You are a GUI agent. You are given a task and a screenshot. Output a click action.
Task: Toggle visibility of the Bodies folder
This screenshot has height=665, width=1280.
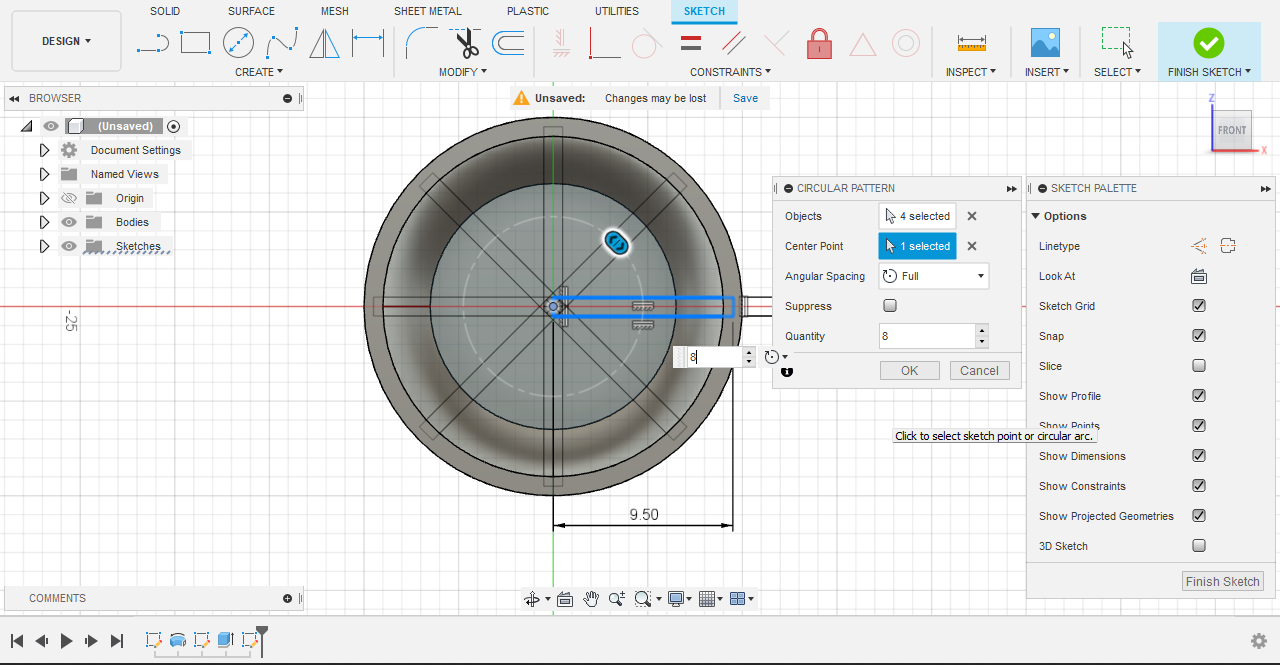tap(69, 222)
